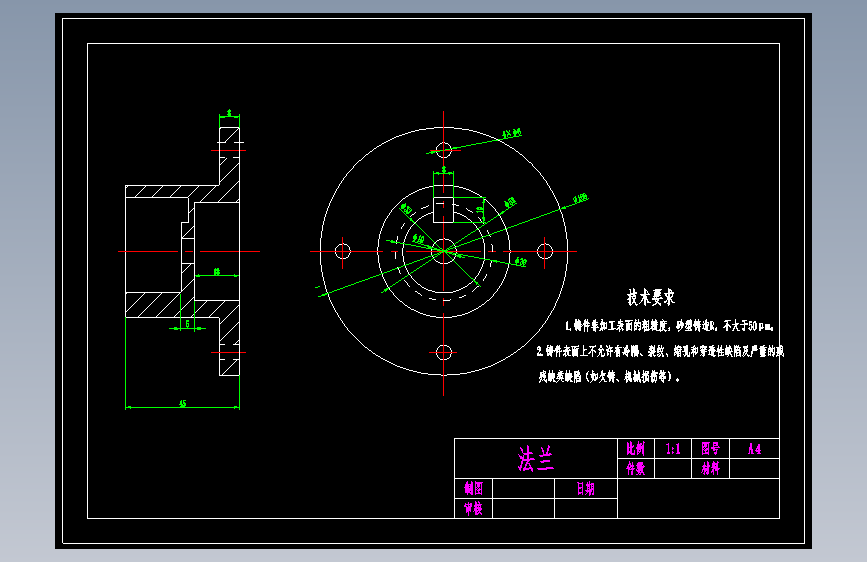The image size is (867, 562).
Task: Click the 材料 label cell
Action: click(x=711, y=469)
